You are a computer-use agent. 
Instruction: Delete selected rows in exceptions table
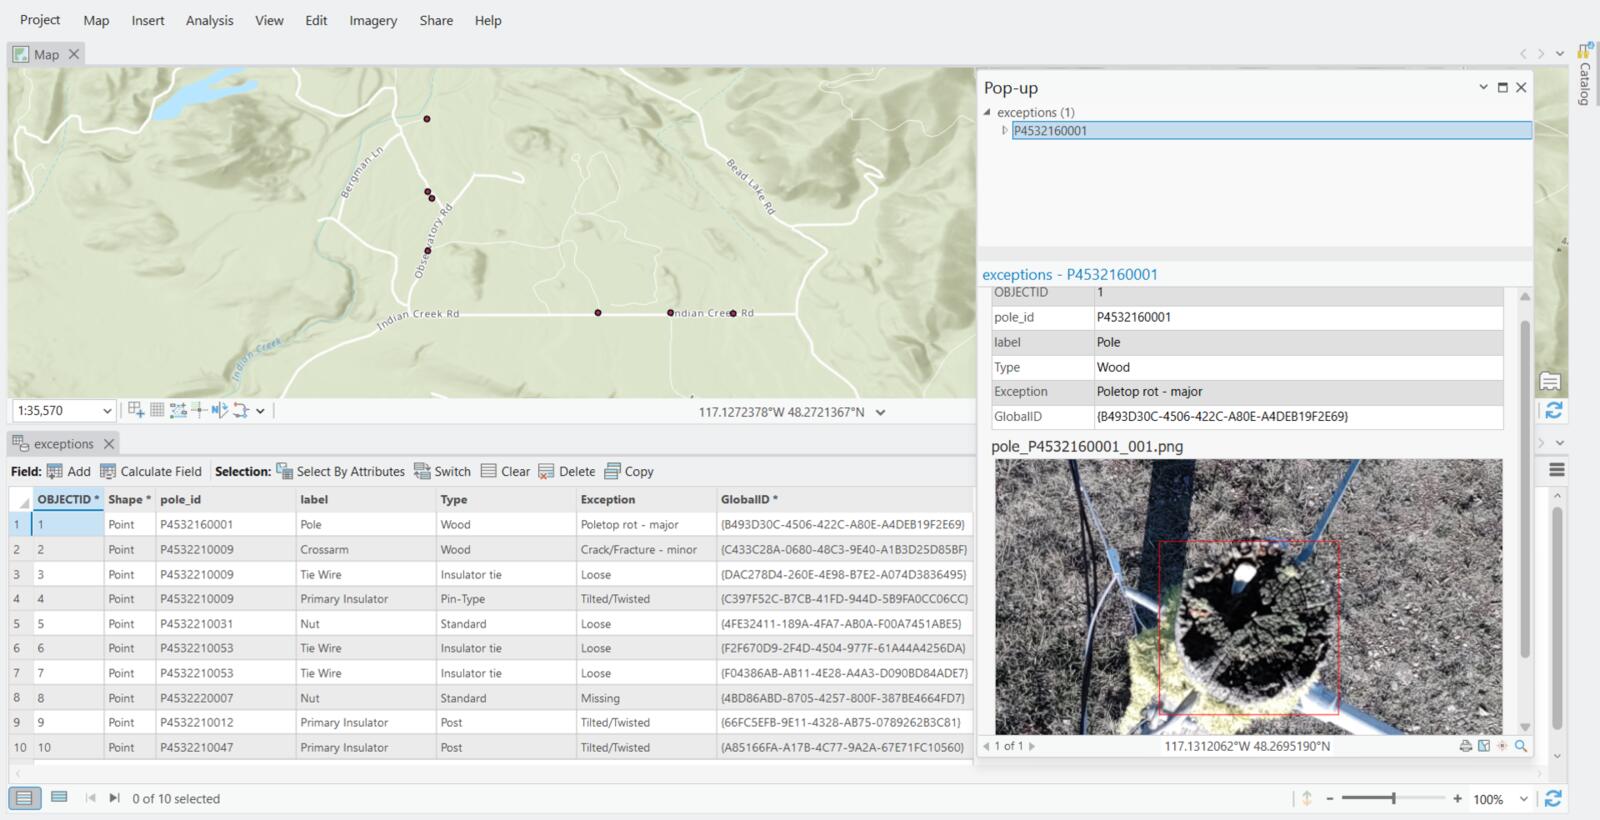tap(566, 471)
